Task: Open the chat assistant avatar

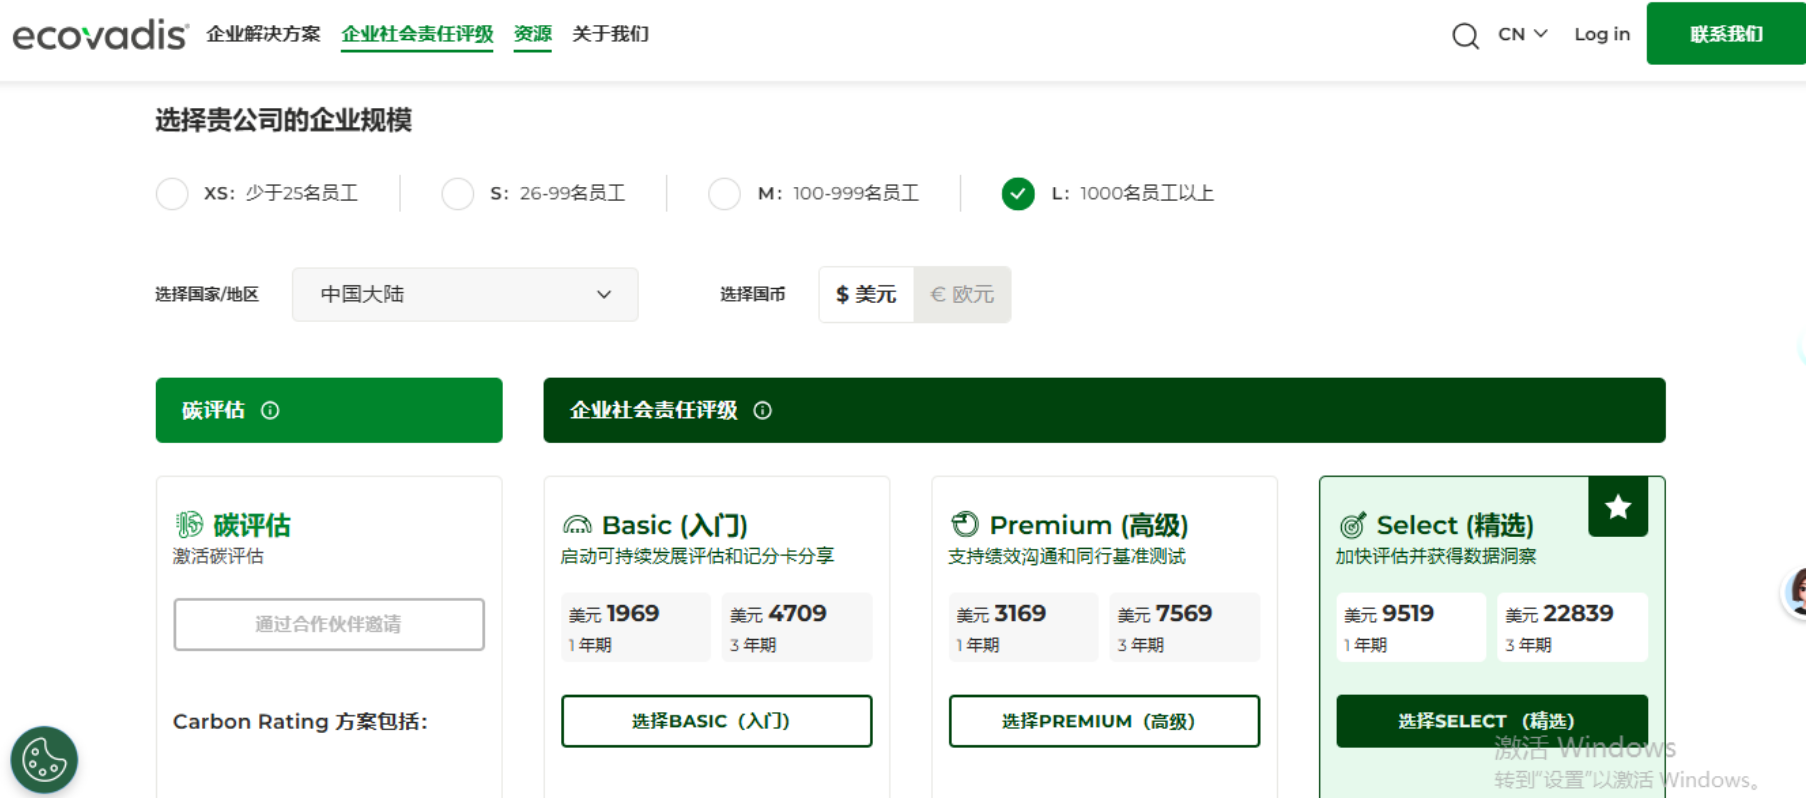Action: tap(1796, 593)
